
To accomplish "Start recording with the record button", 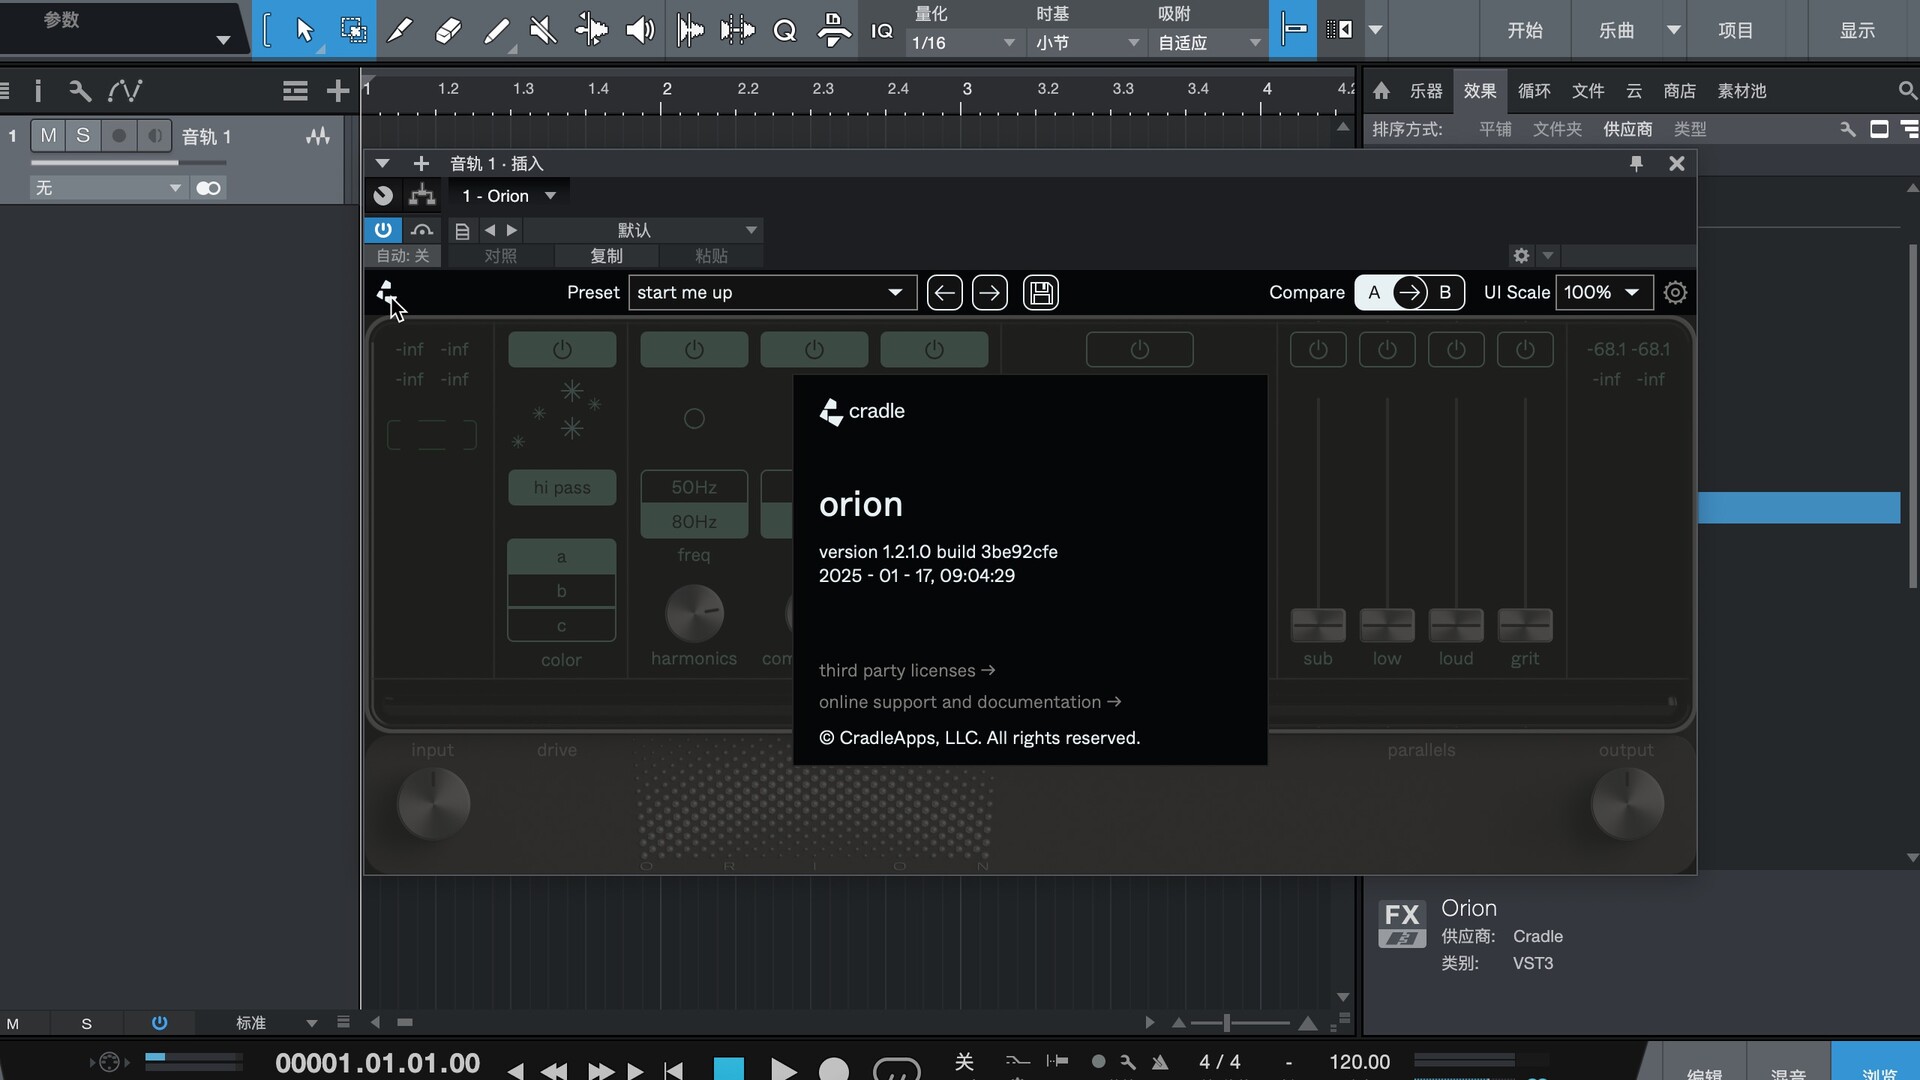I will (x=834, y=1070).
